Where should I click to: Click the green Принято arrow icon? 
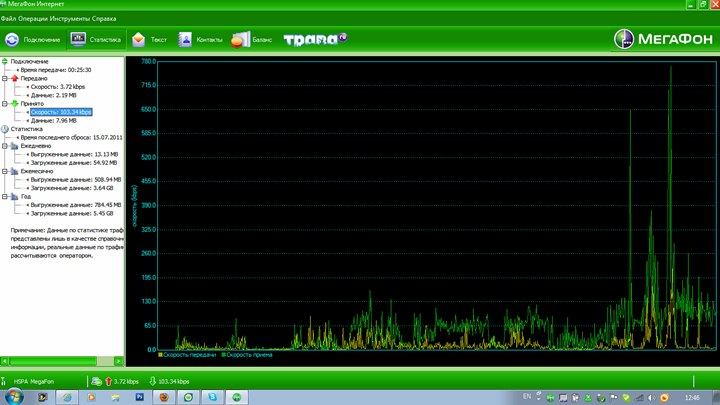(15, 104)
